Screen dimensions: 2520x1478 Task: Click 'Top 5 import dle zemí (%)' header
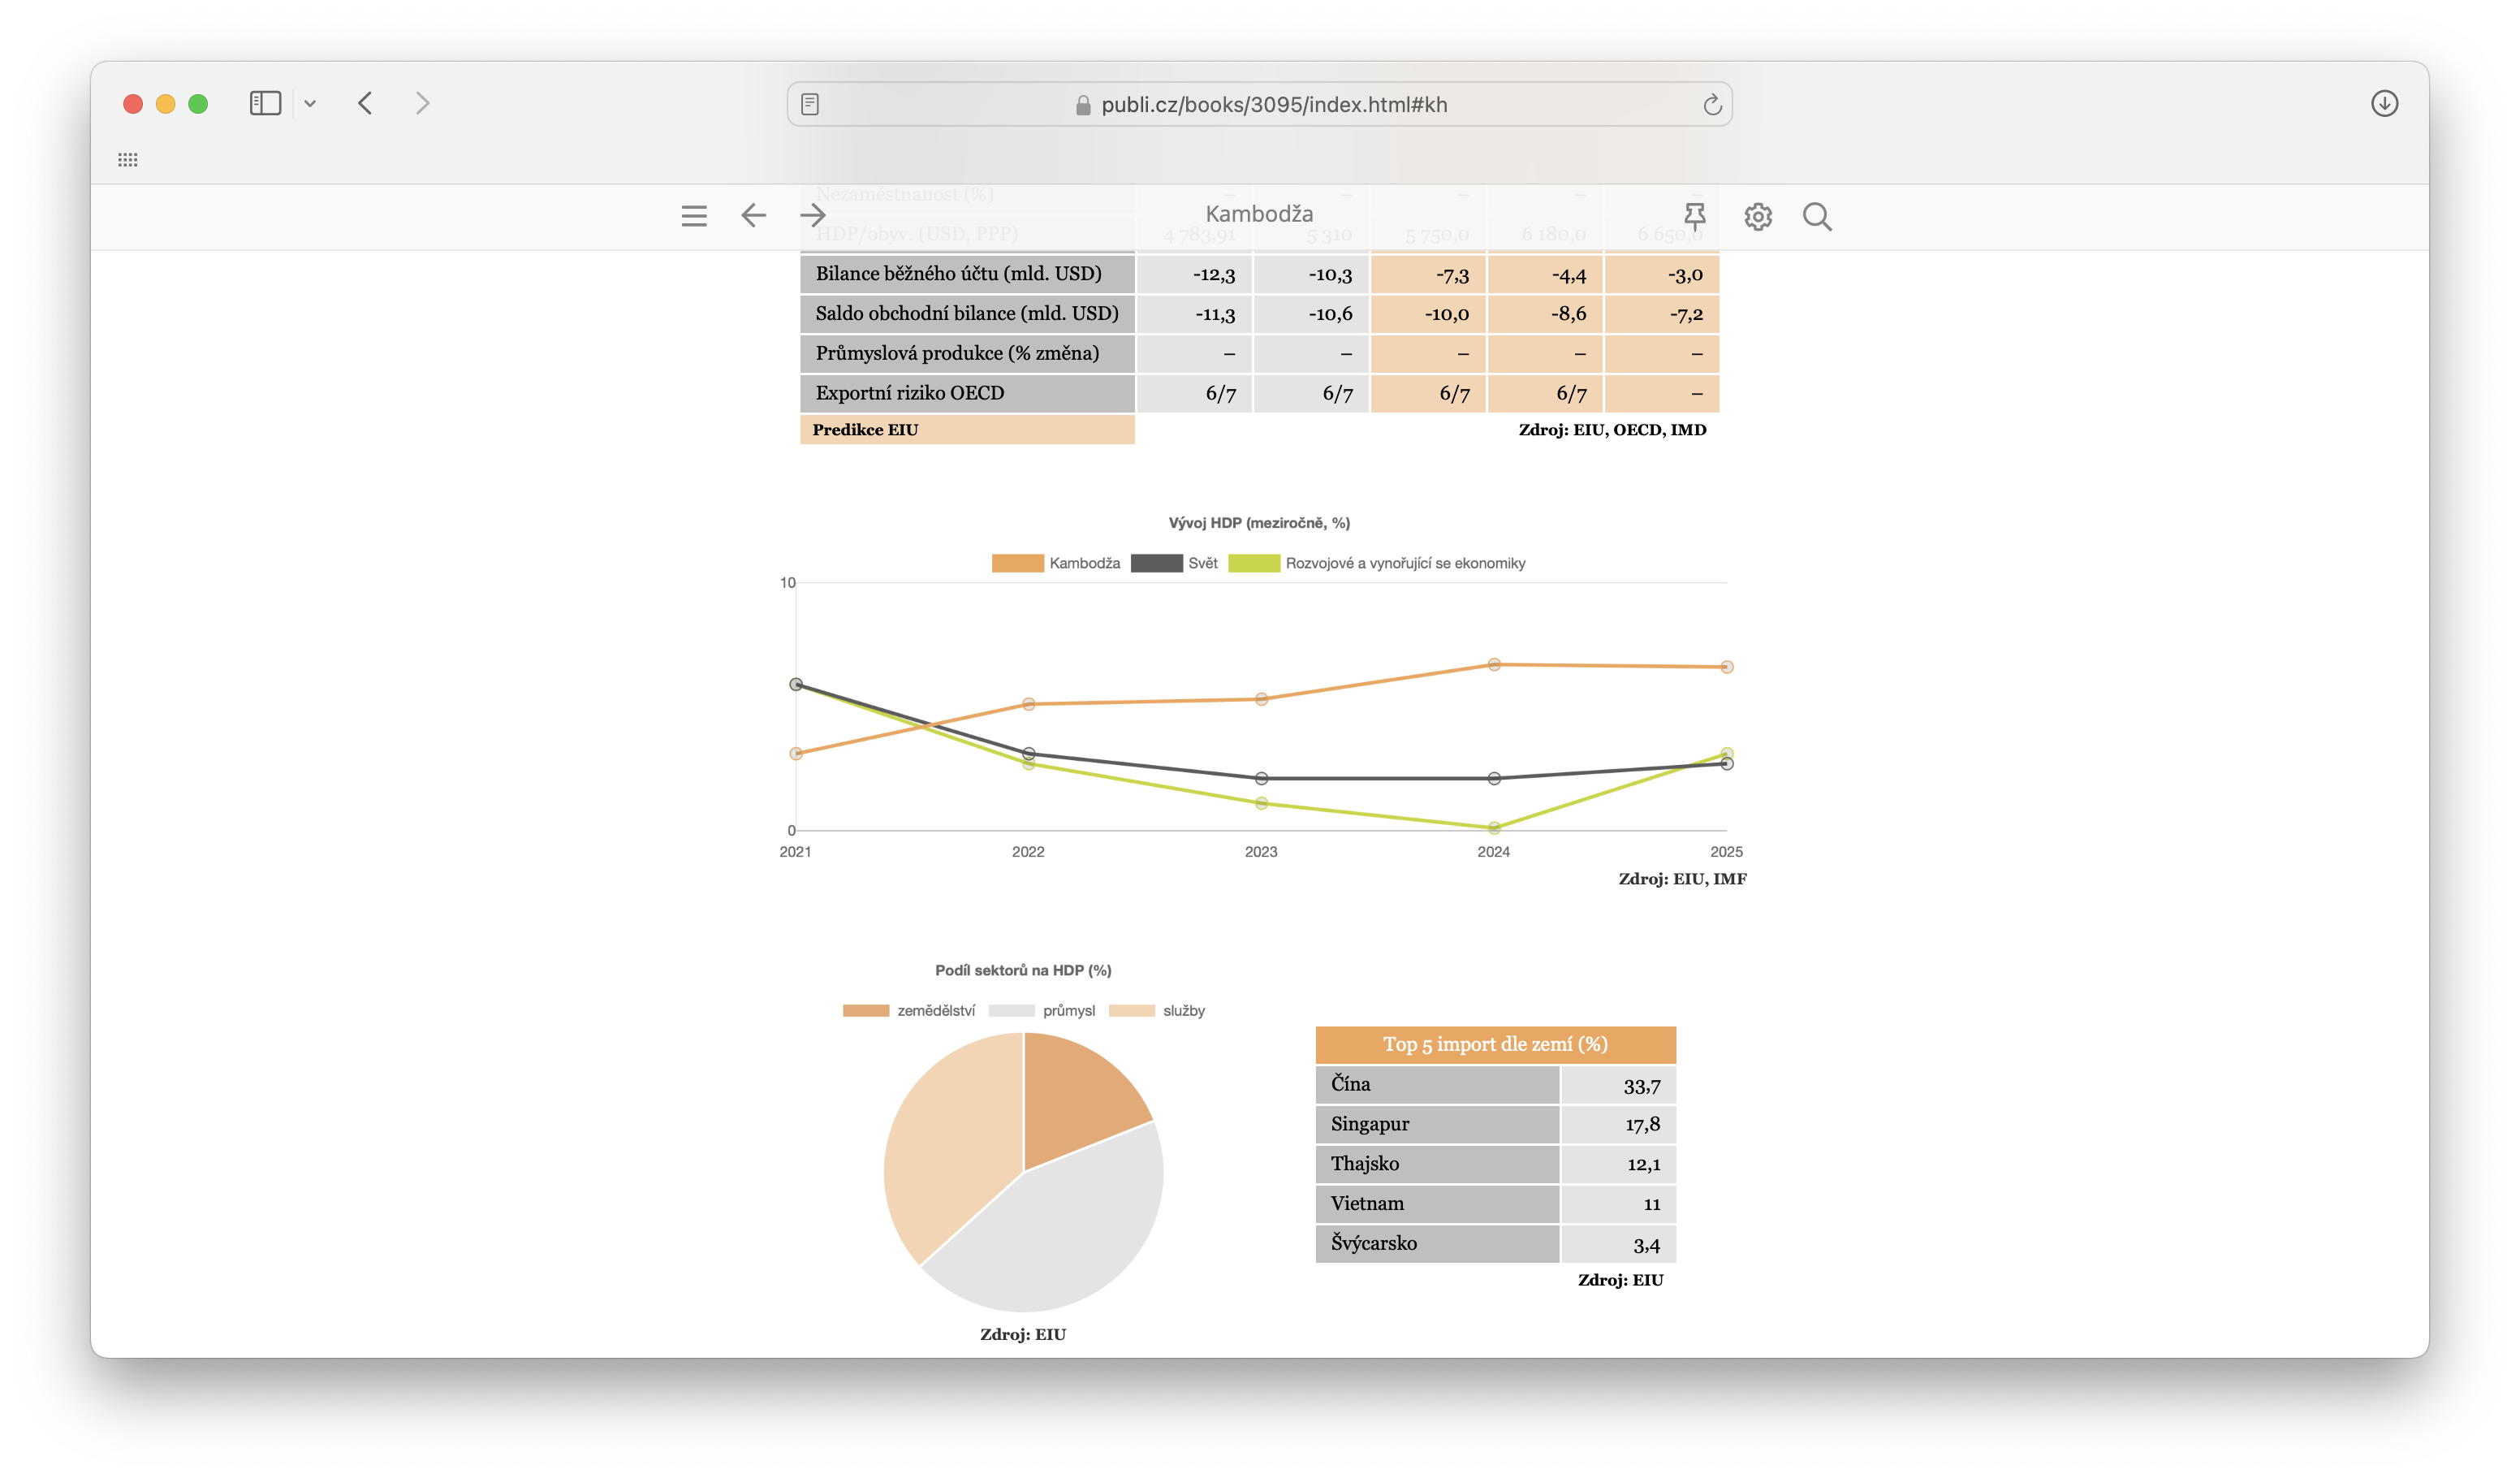click(1495, 1044)
